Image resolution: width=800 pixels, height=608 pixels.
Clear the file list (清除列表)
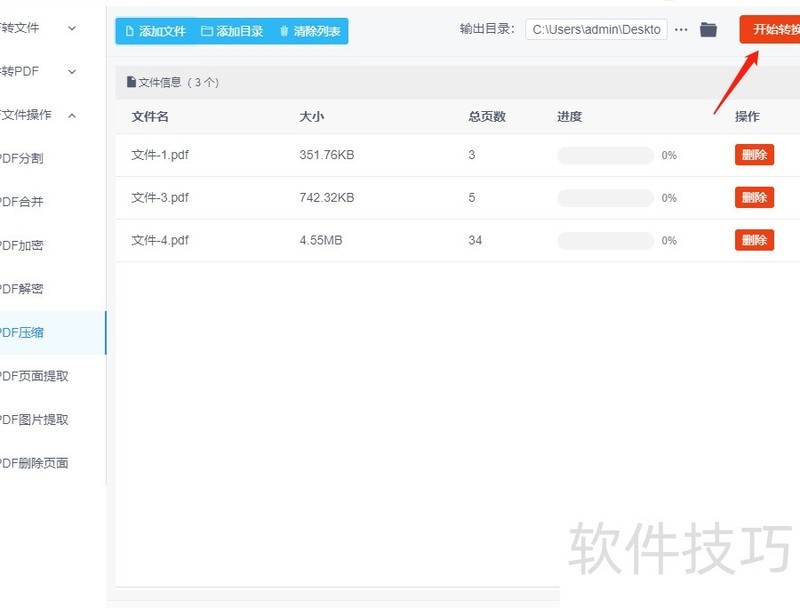[x=309, y=31]
